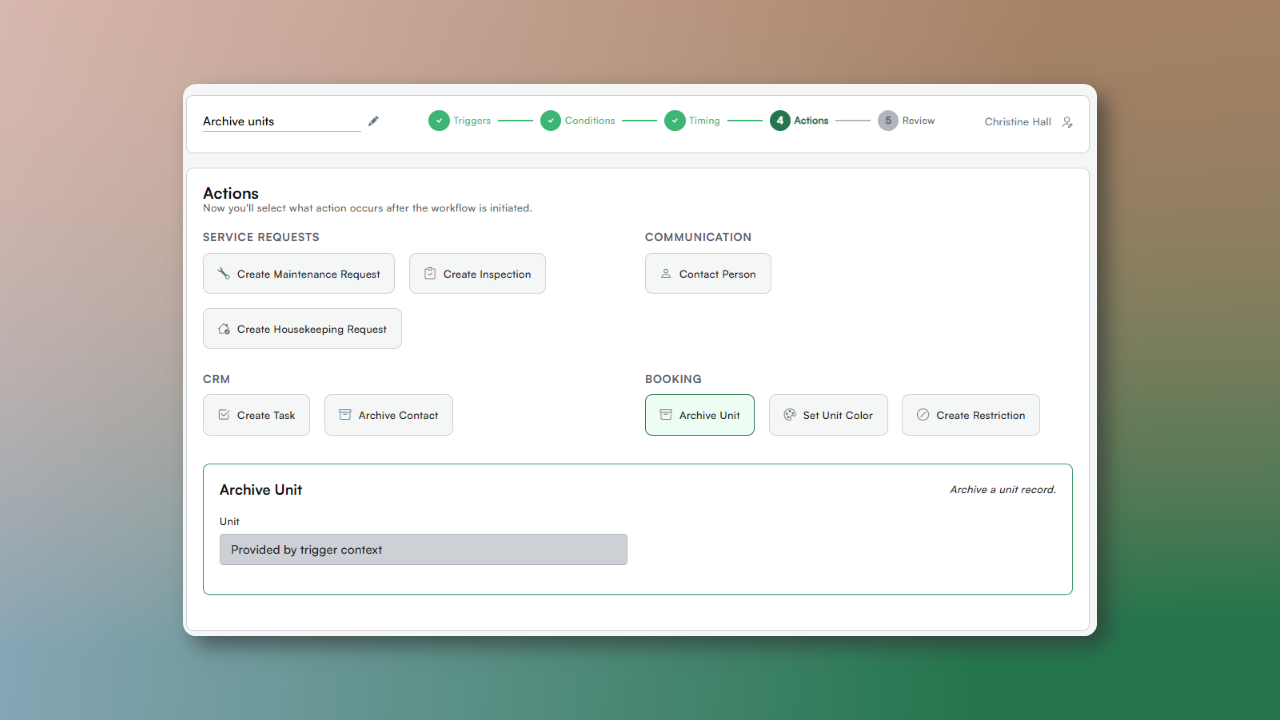1280x720 pixels.
Task: Open the Conditions step
Action: (x=578, y=121)
